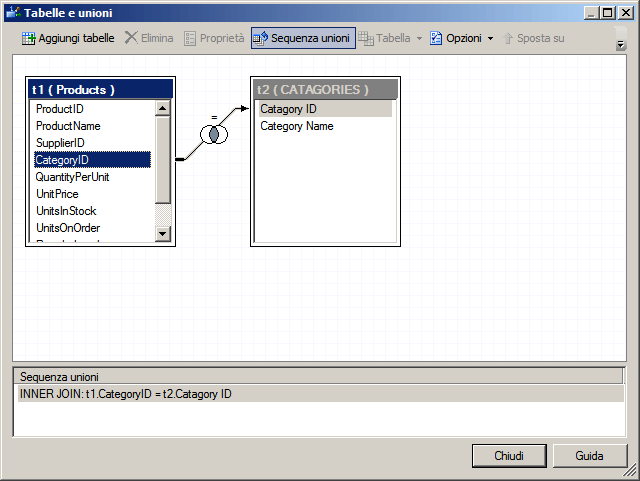Click the Elimina X icon
The height and width of the screenshot is (481, 640).
[x=131, y=38]
